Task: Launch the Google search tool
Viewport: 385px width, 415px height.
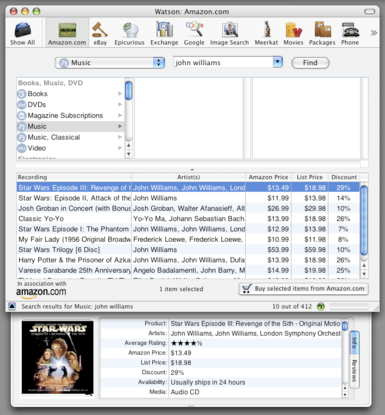Action: click(194, 33)
